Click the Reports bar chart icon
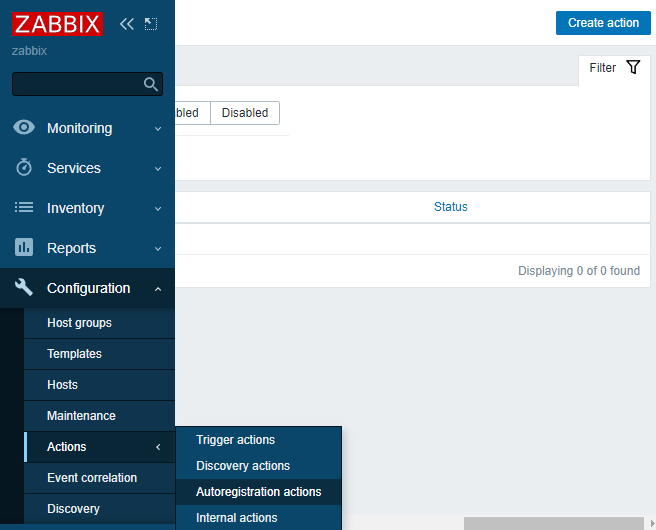 pos(25,248)
